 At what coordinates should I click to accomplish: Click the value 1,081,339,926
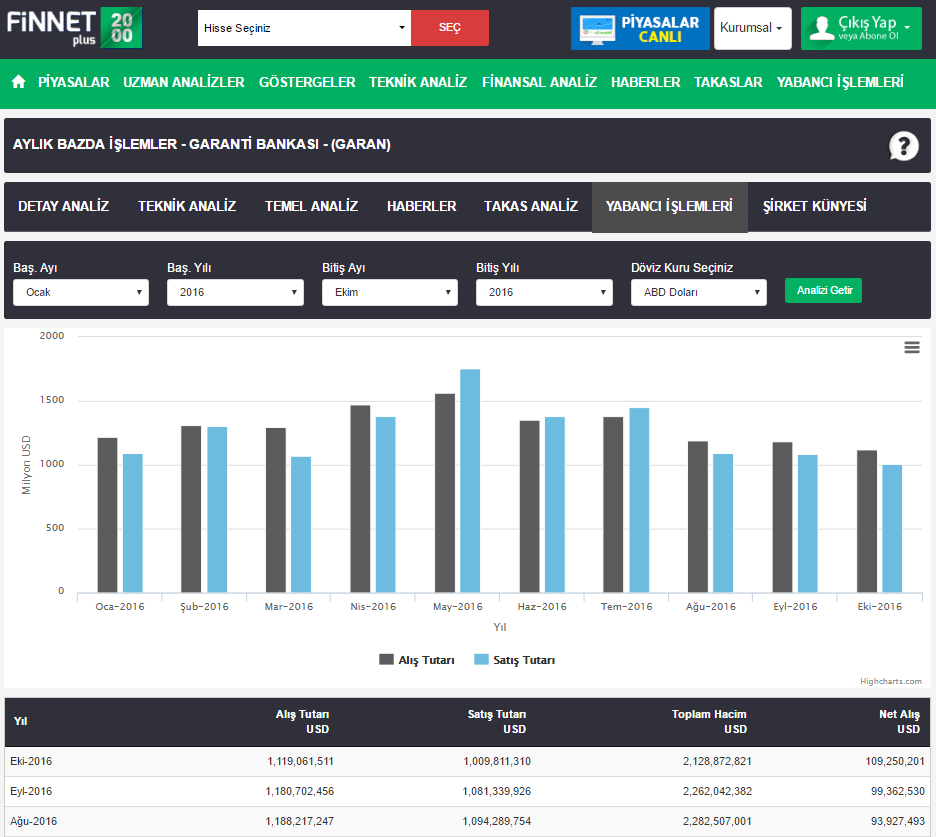pyautogui.click(x=497, y=791)
